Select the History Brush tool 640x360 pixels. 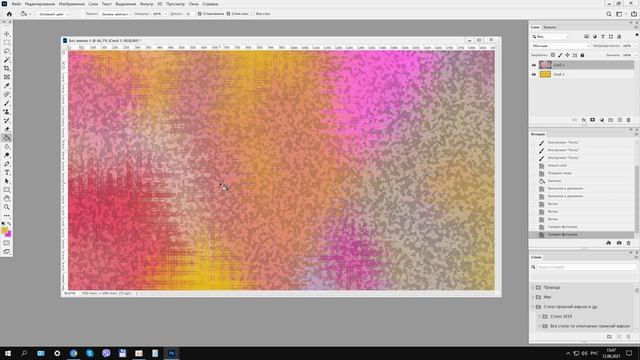pos(7,120)
